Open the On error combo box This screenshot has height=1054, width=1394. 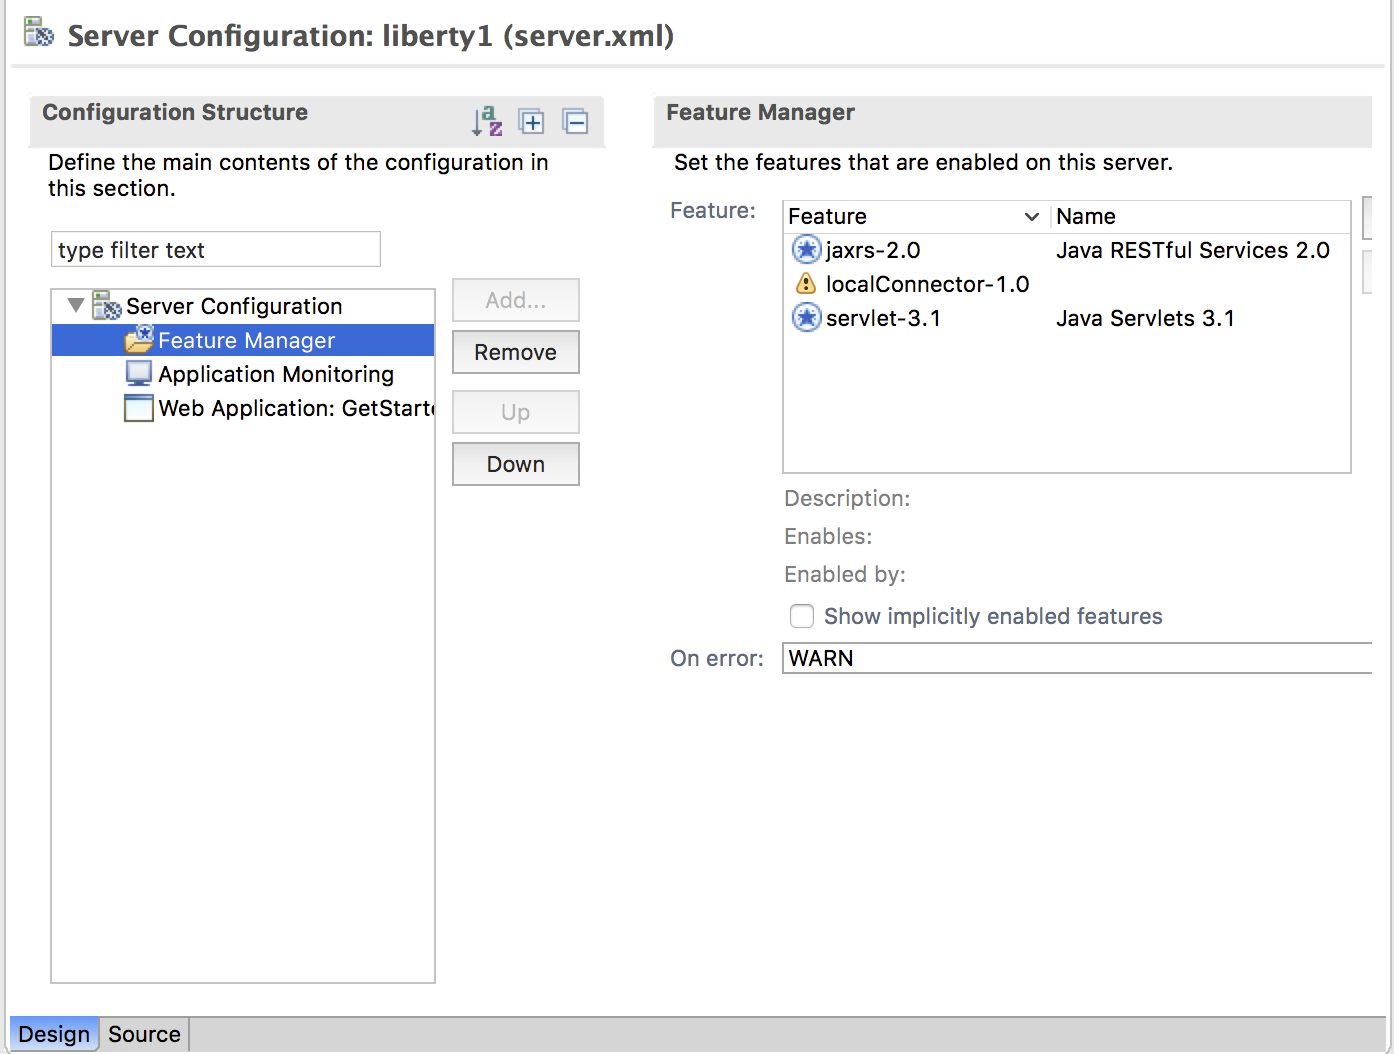pos(1076,658)
